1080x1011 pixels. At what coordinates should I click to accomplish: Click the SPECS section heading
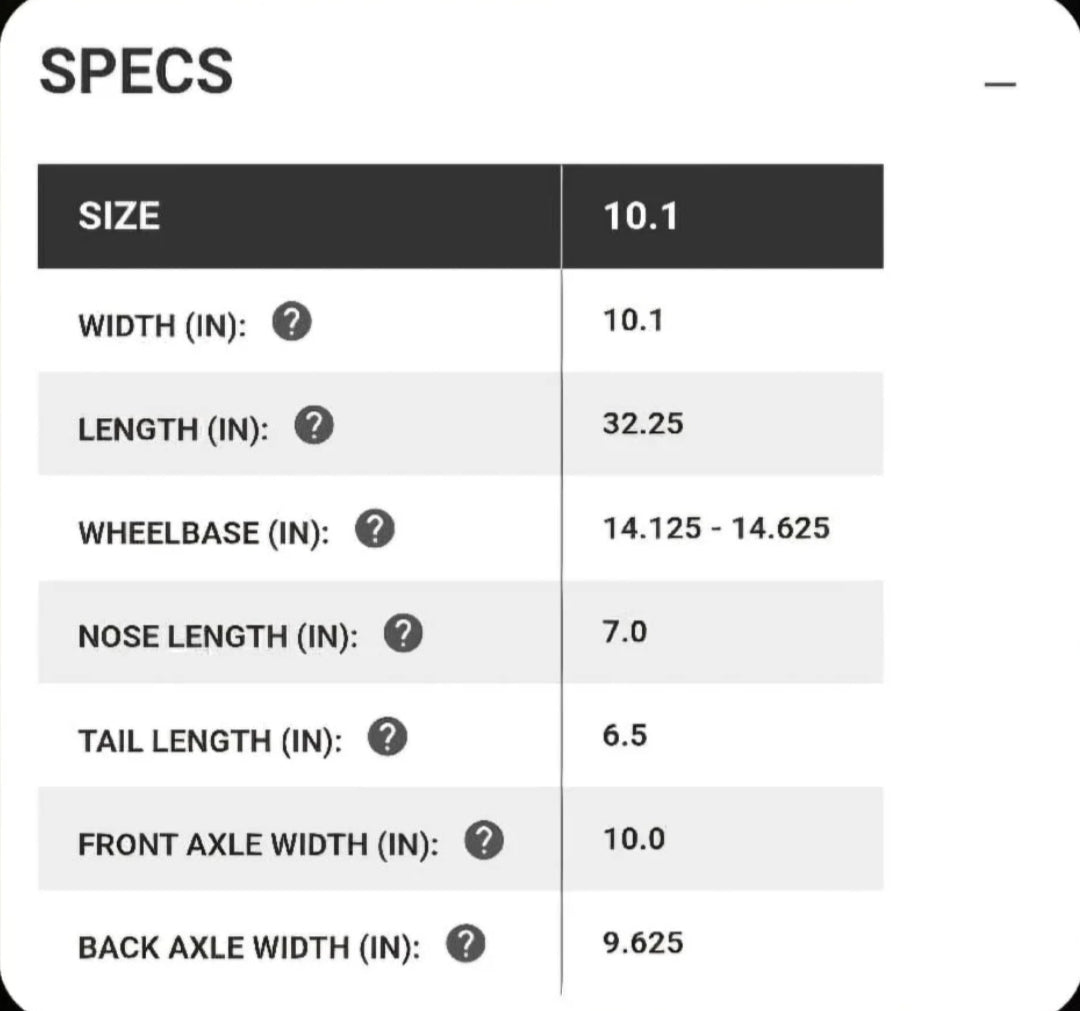tap(136, 71)
